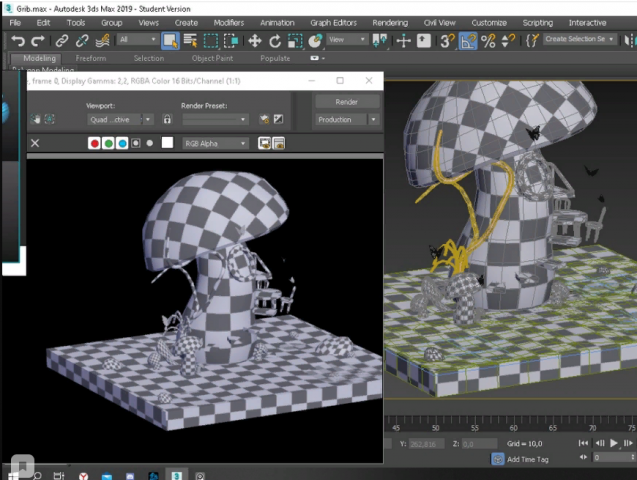Image resolution: width=637 pixels, height=480 pixels.
Task: Open the Civil View menu
Action: click(x=440, y=23)
